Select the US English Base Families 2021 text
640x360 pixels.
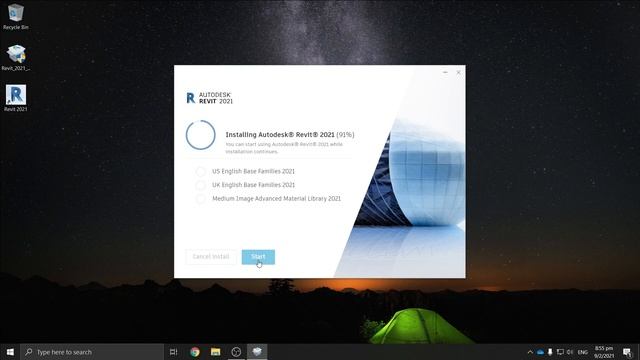point(253,171)
